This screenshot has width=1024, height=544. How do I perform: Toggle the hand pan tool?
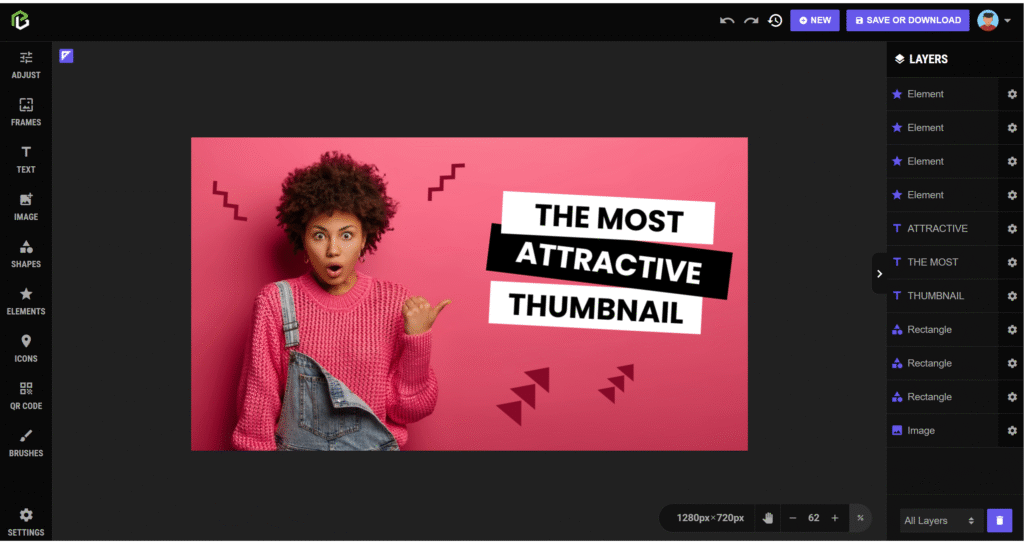pos(768,518)
